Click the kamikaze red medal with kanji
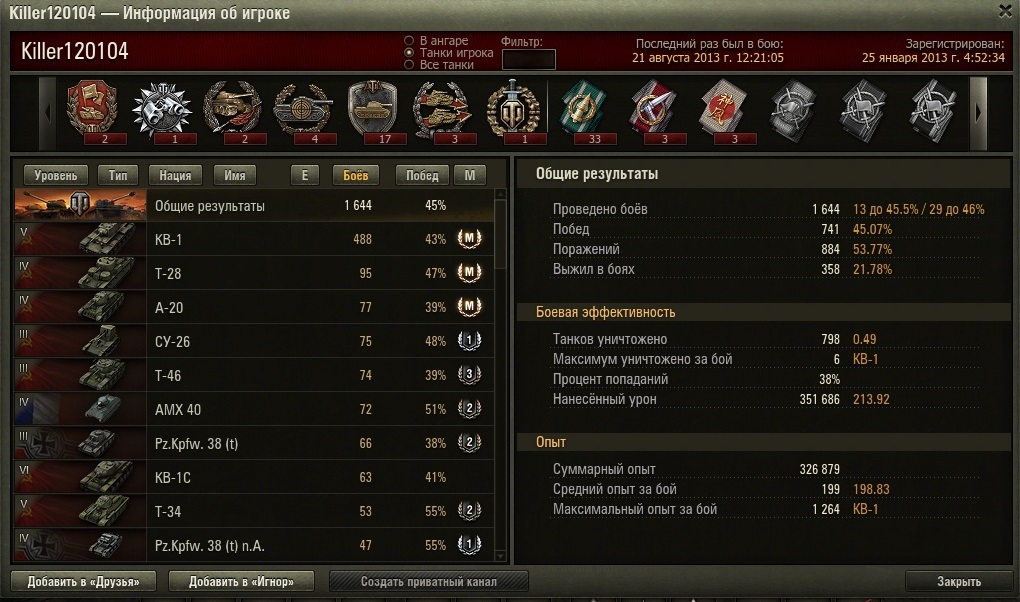Viewport: 1020px width, 602px height. tap(723, 111)
